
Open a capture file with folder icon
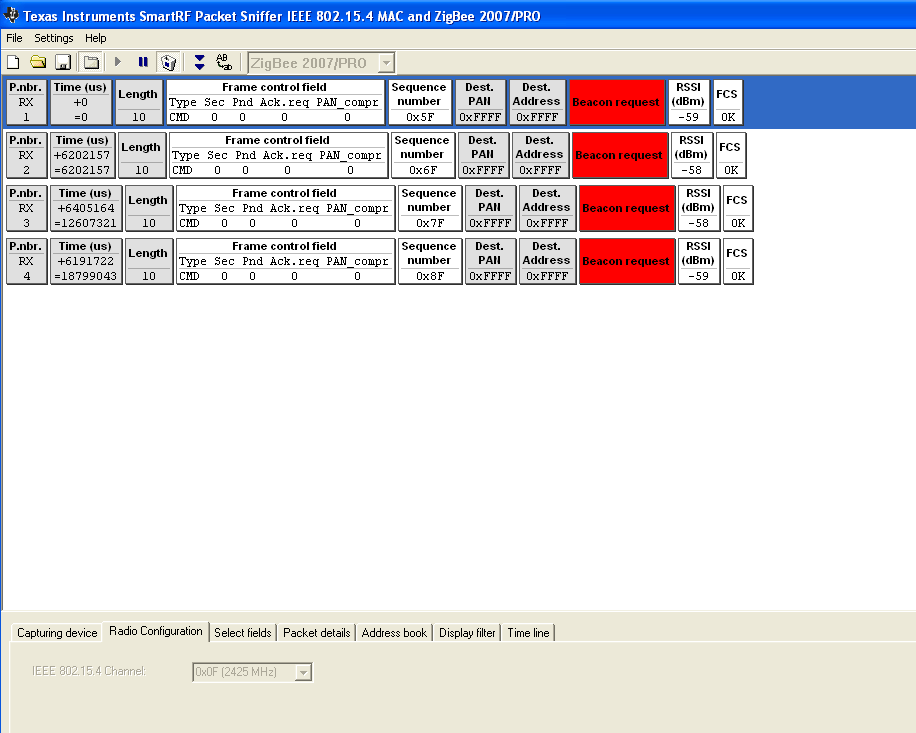click(38, 62)
